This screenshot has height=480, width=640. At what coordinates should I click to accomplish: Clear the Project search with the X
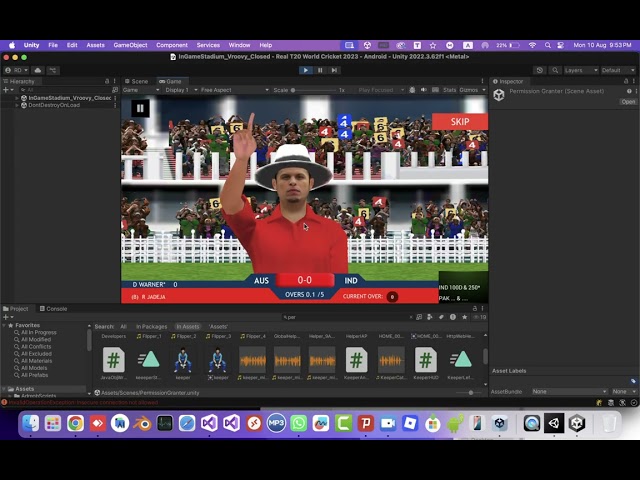pyautogui.click(x=410, y=317)
